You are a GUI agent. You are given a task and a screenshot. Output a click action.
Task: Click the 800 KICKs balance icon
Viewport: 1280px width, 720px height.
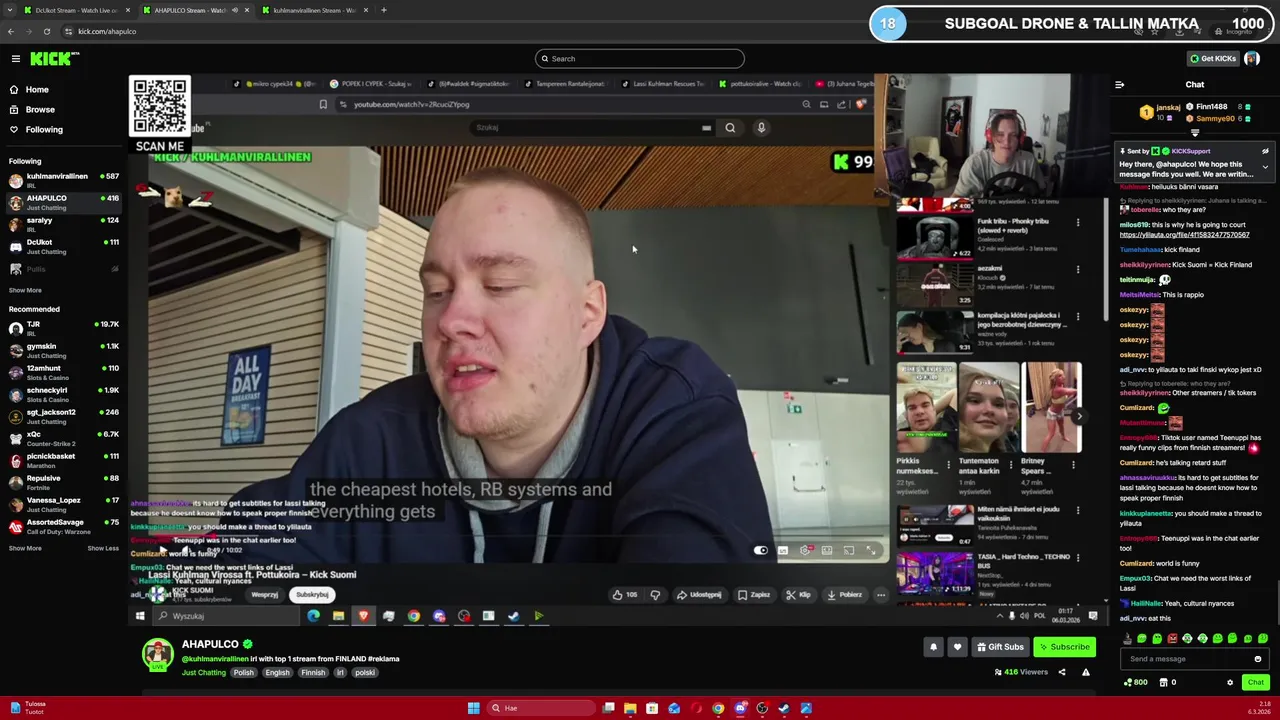(x=1135, y=683)
